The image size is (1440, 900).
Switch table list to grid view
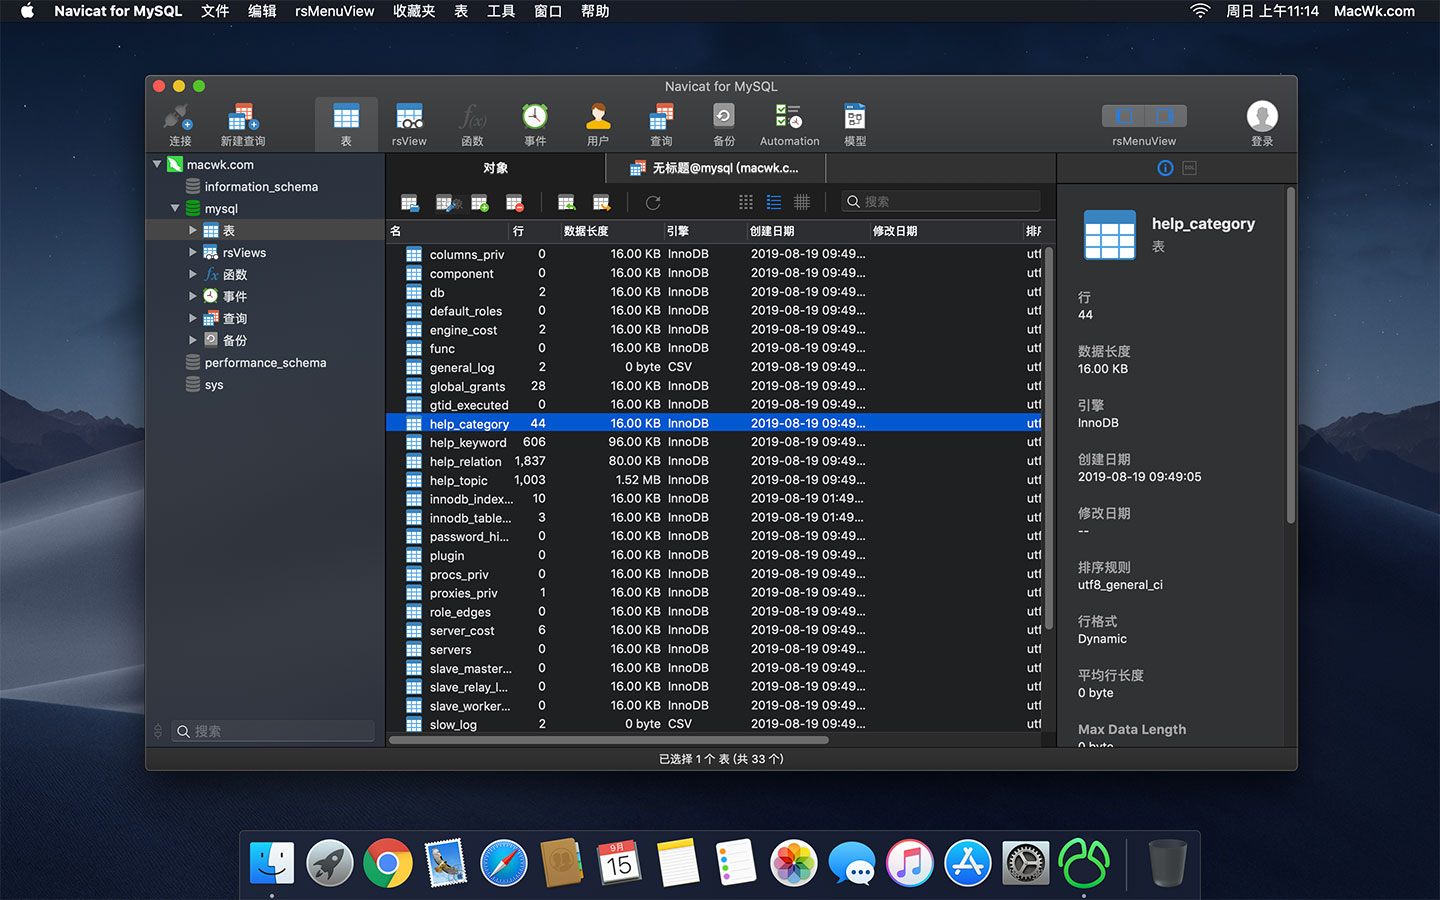pyautogui.click(x=745, y=202)
